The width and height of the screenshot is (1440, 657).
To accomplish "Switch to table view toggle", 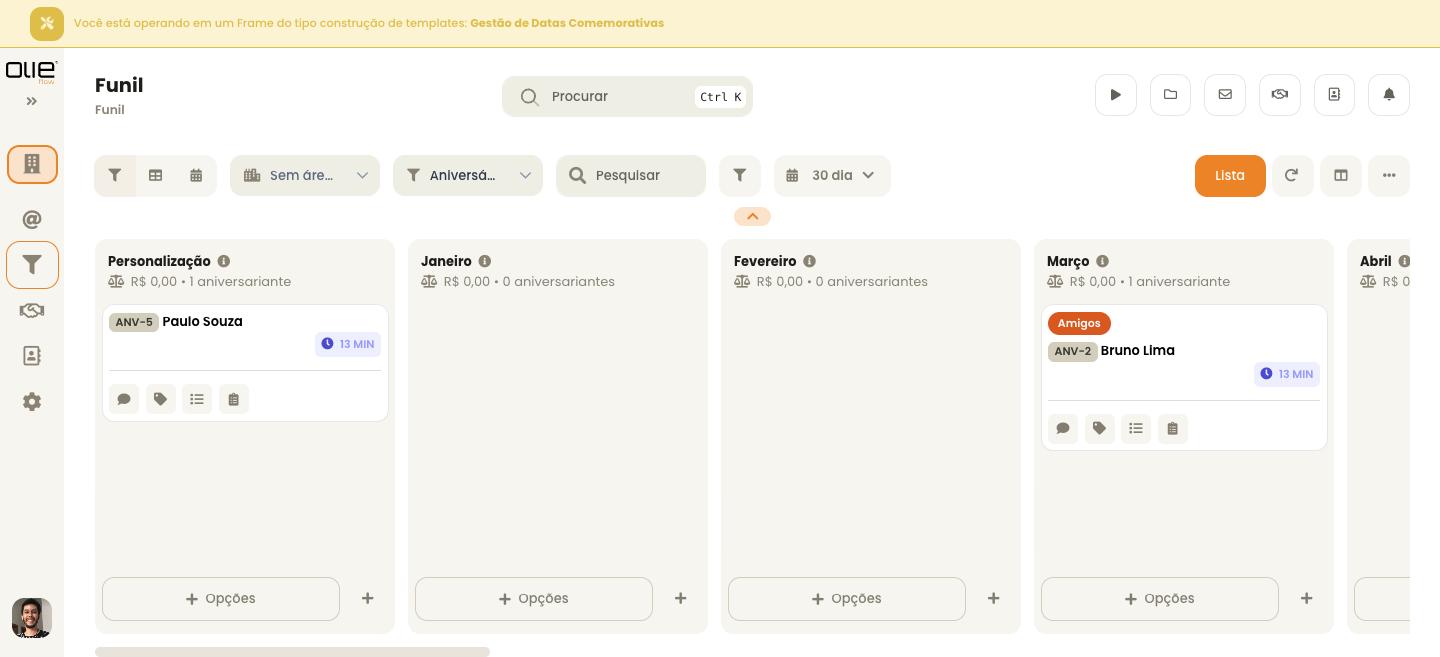I will (x=156, y=175).
